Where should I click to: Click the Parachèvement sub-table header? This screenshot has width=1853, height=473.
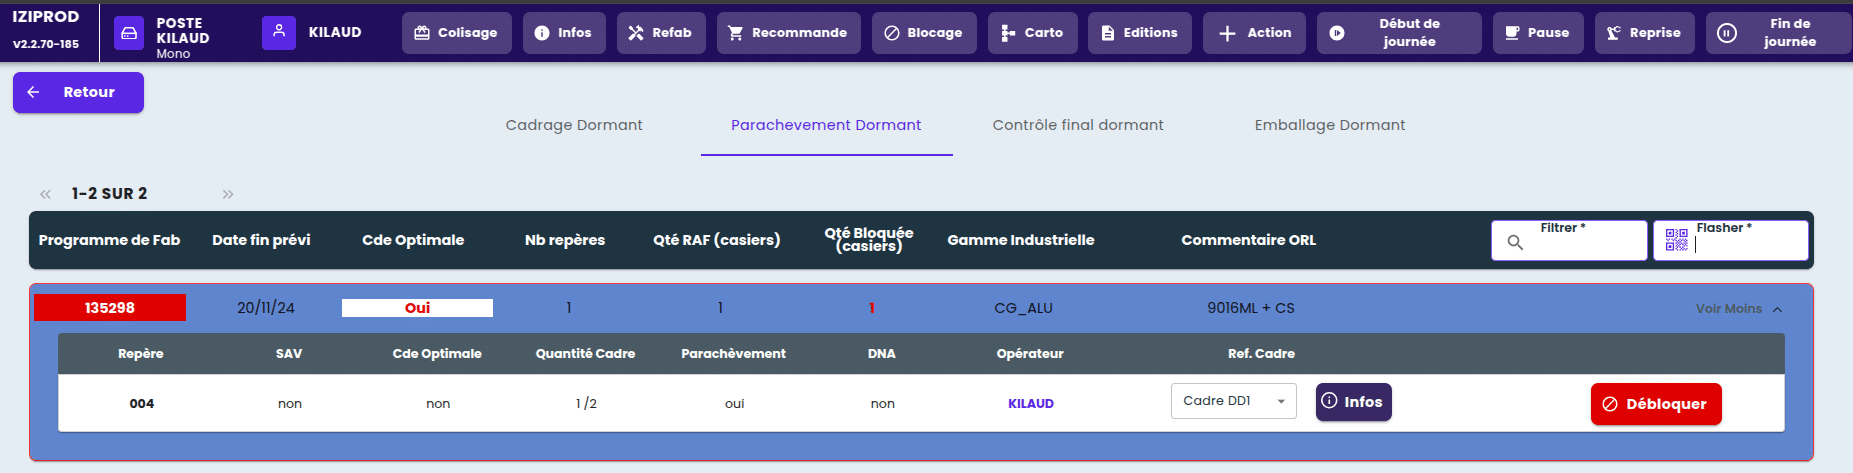733,354
